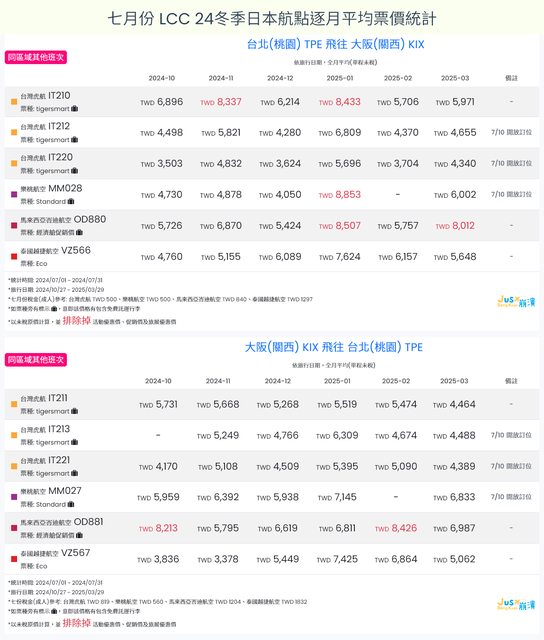Click the IT220 flight number
Screen dimensions: 544x640
pos(60,157)
